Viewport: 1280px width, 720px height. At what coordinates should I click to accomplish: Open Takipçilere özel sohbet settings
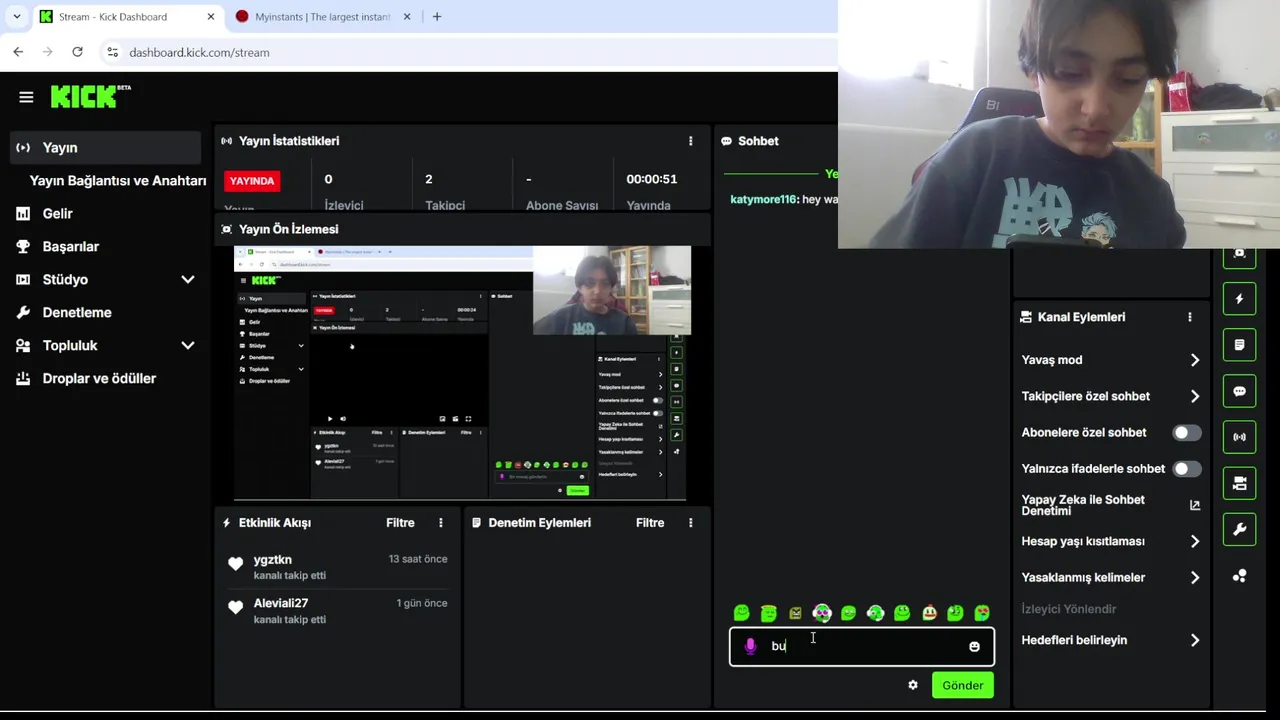point(1110,396)
